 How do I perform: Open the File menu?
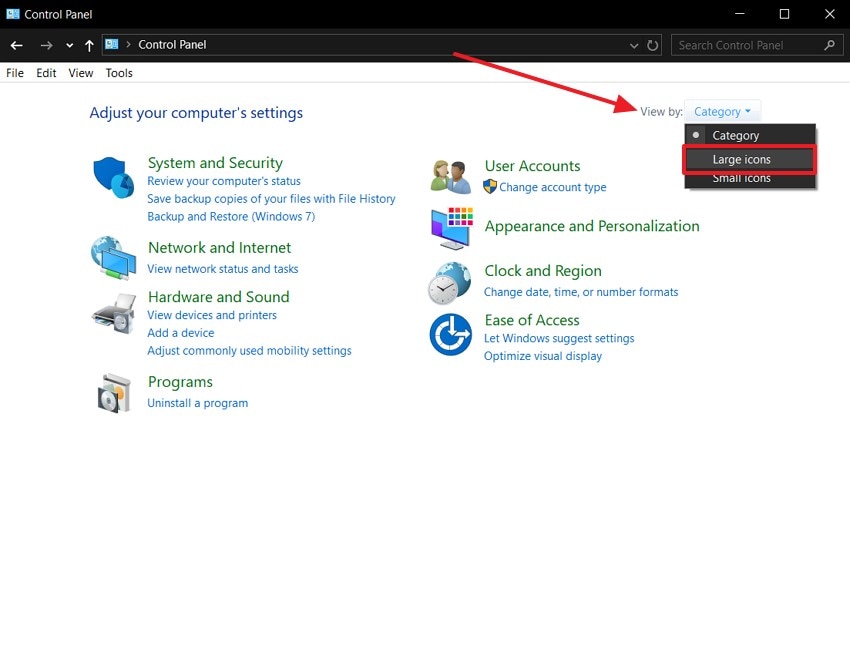(x=15, y=73)
